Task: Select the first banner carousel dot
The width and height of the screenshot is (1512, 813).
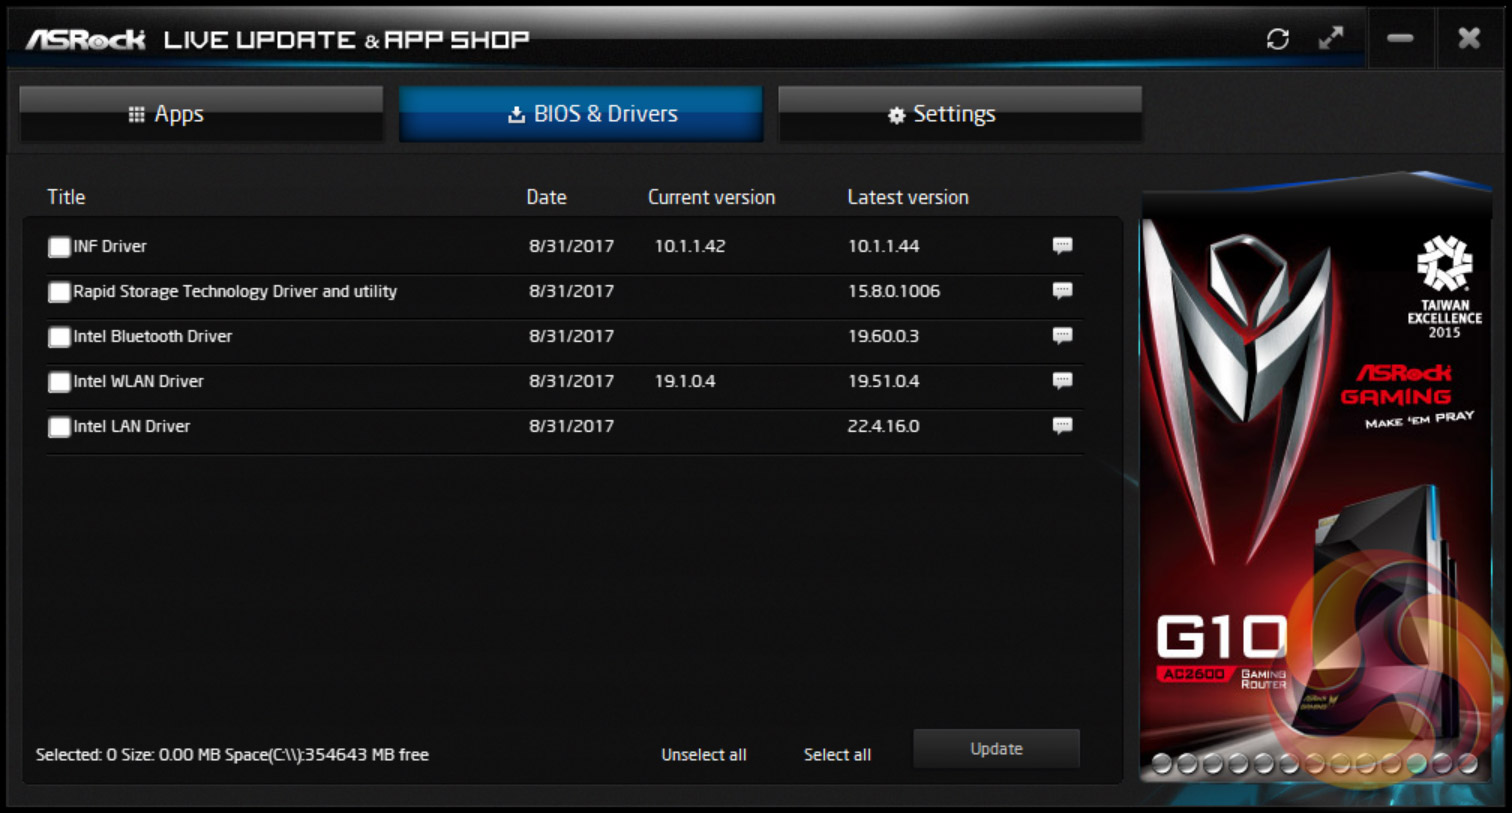Action: pos(1161,764)
